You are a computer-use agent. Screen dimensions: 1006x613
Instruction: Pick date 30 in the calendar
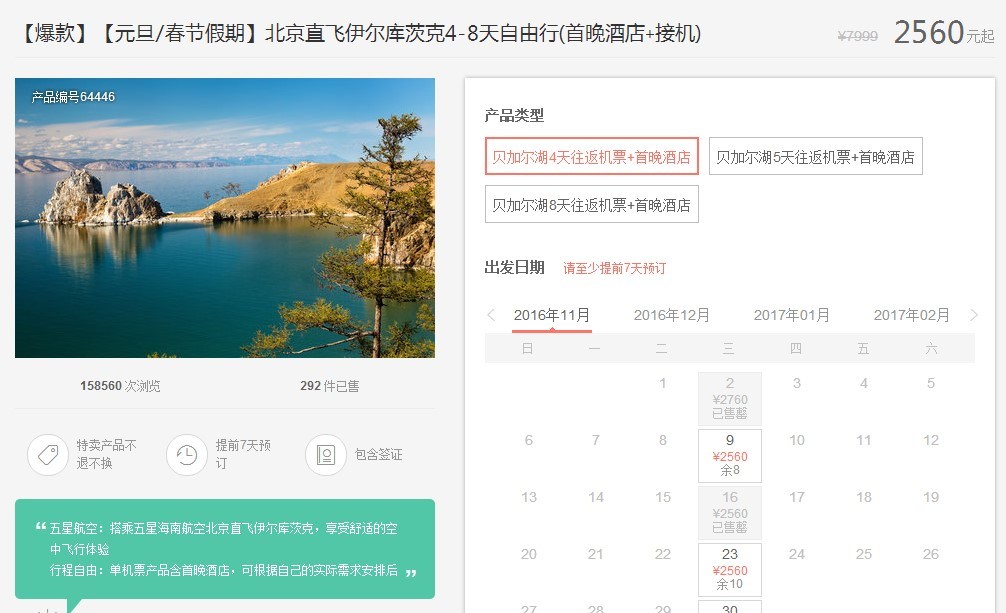click(730, 607)
